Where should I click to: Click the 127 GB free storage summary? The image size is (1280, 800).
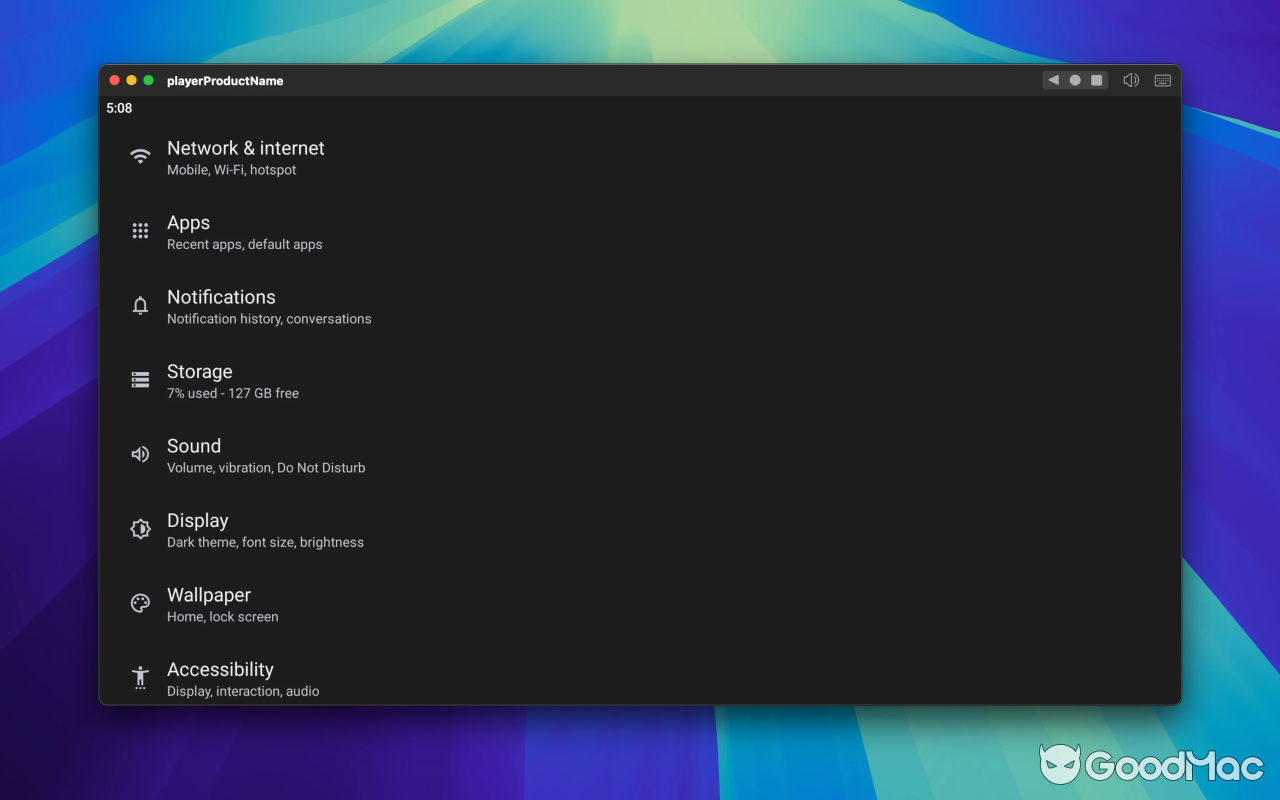pyautogui.click(x=233, y=393)
